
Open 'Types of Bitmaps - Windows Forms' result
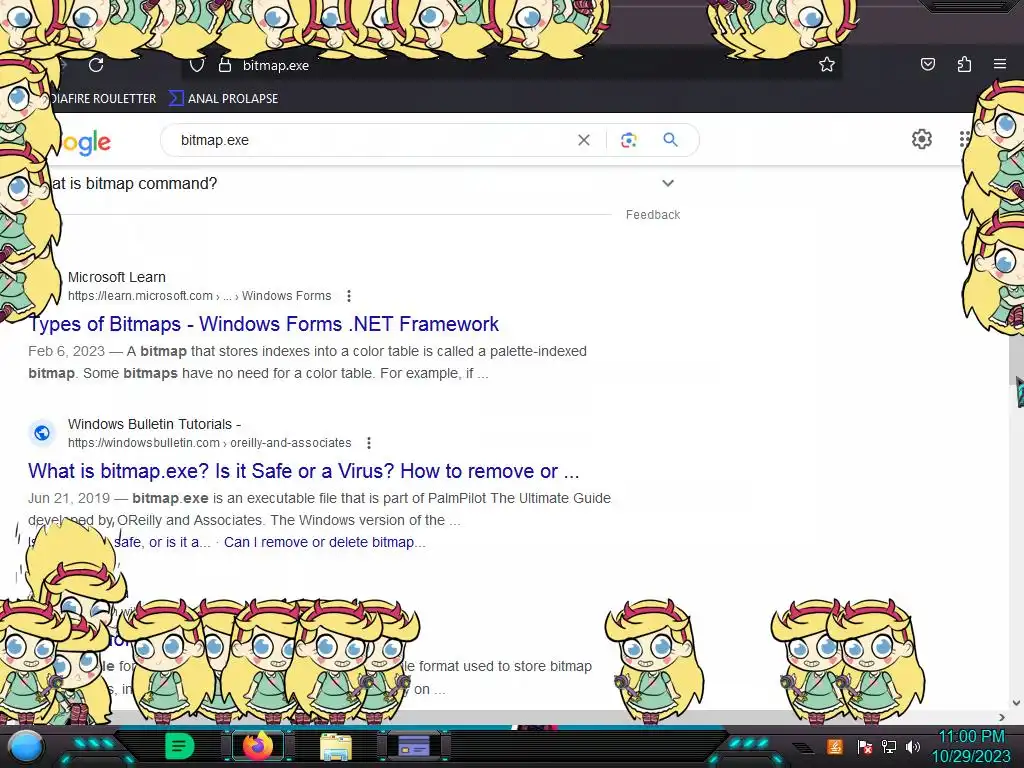(x=264, y=324)
